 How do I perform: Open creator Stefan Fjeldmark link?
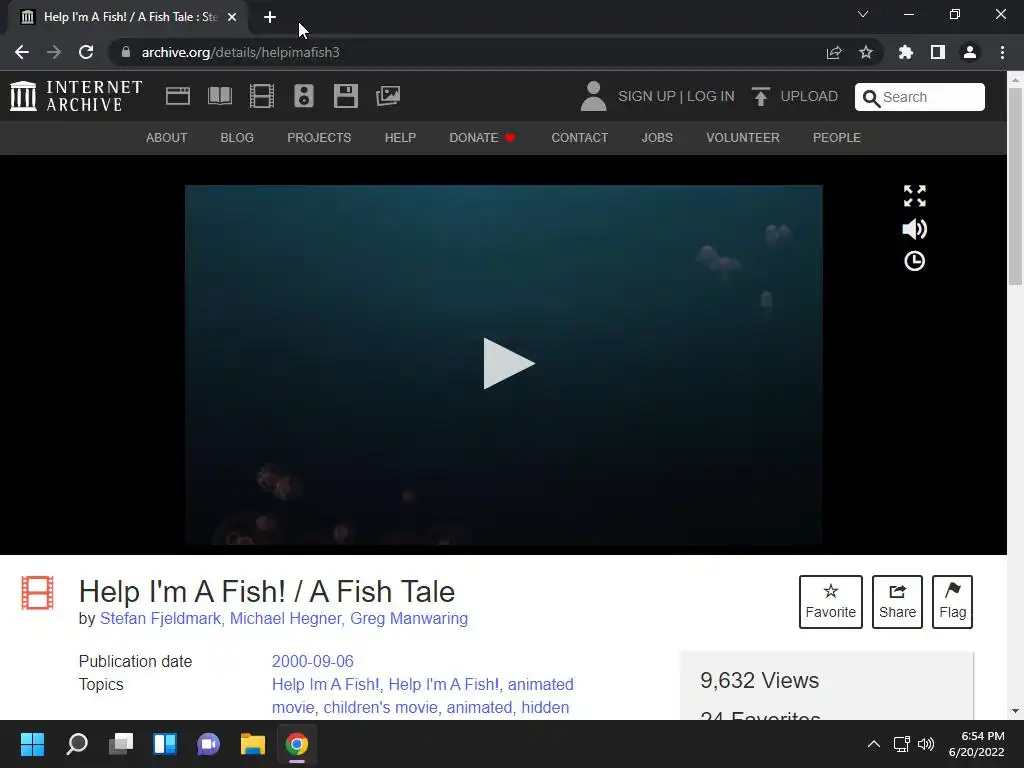160,618
